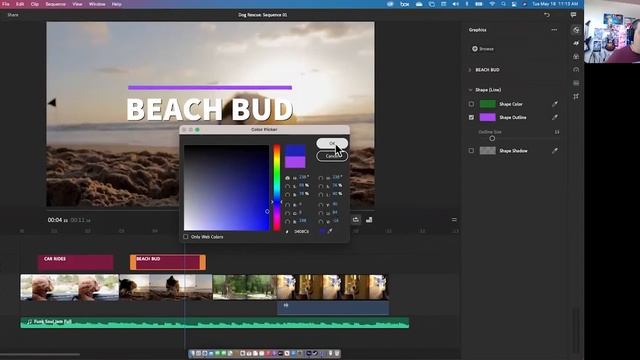Open the Transform crop icon in right sidebar
The height and width of the screenshot is (360, 640).
pos(576,96)
